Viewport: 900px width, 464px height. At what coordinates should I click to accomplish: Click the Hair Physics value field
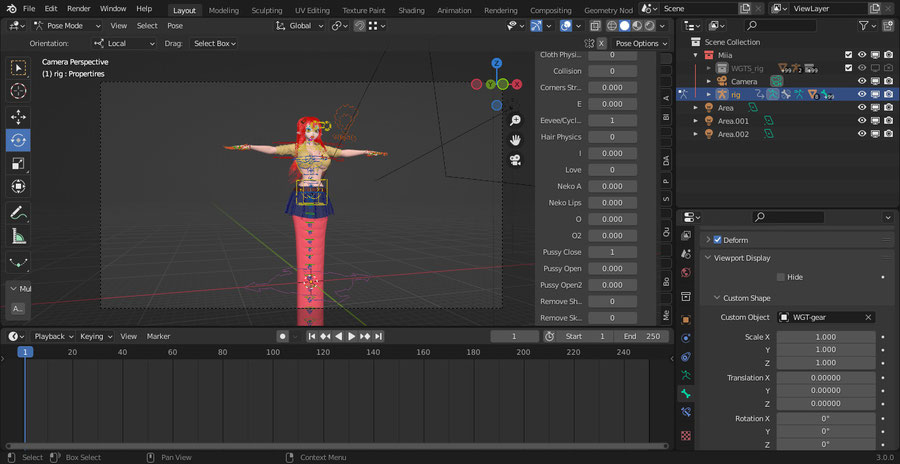612,137
